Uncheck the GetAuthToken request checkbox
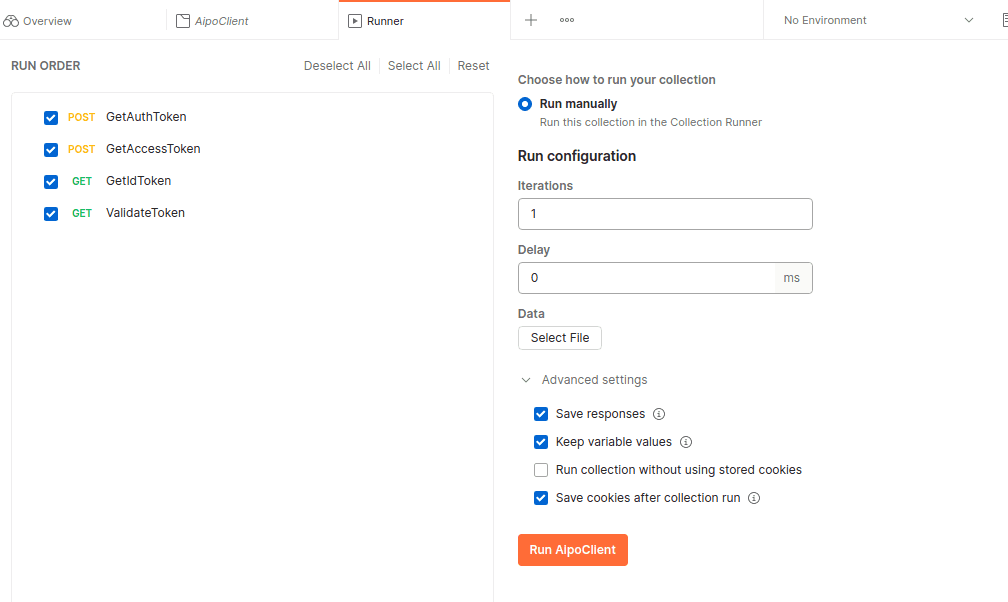 [x=51, y=118]
